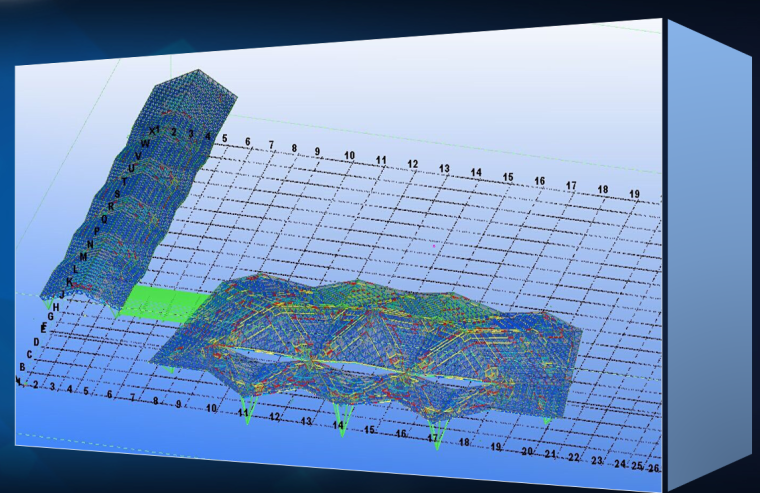This screenshot has height=493, width=760.
Task: Select top row grid label 10
Action: [349, 156]
